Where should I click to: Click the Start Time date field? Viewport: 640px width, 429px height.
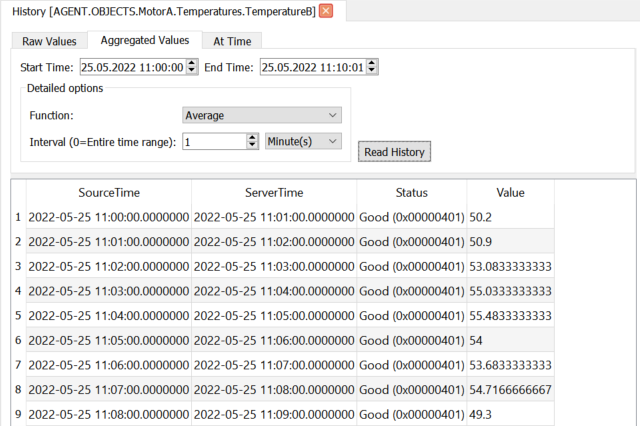click(x=133, y=67)
